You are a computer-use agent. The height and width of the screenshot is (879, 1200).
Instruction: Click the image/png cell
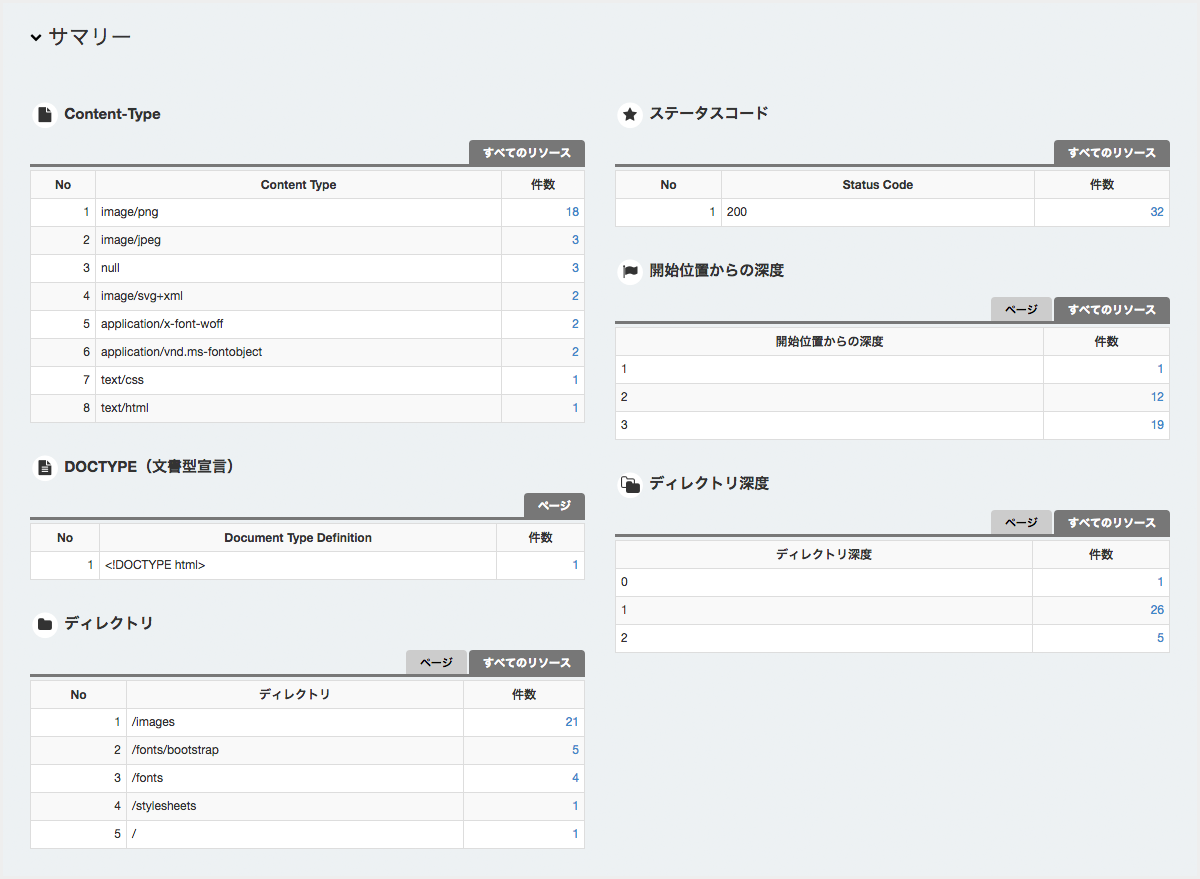point(298,212)
